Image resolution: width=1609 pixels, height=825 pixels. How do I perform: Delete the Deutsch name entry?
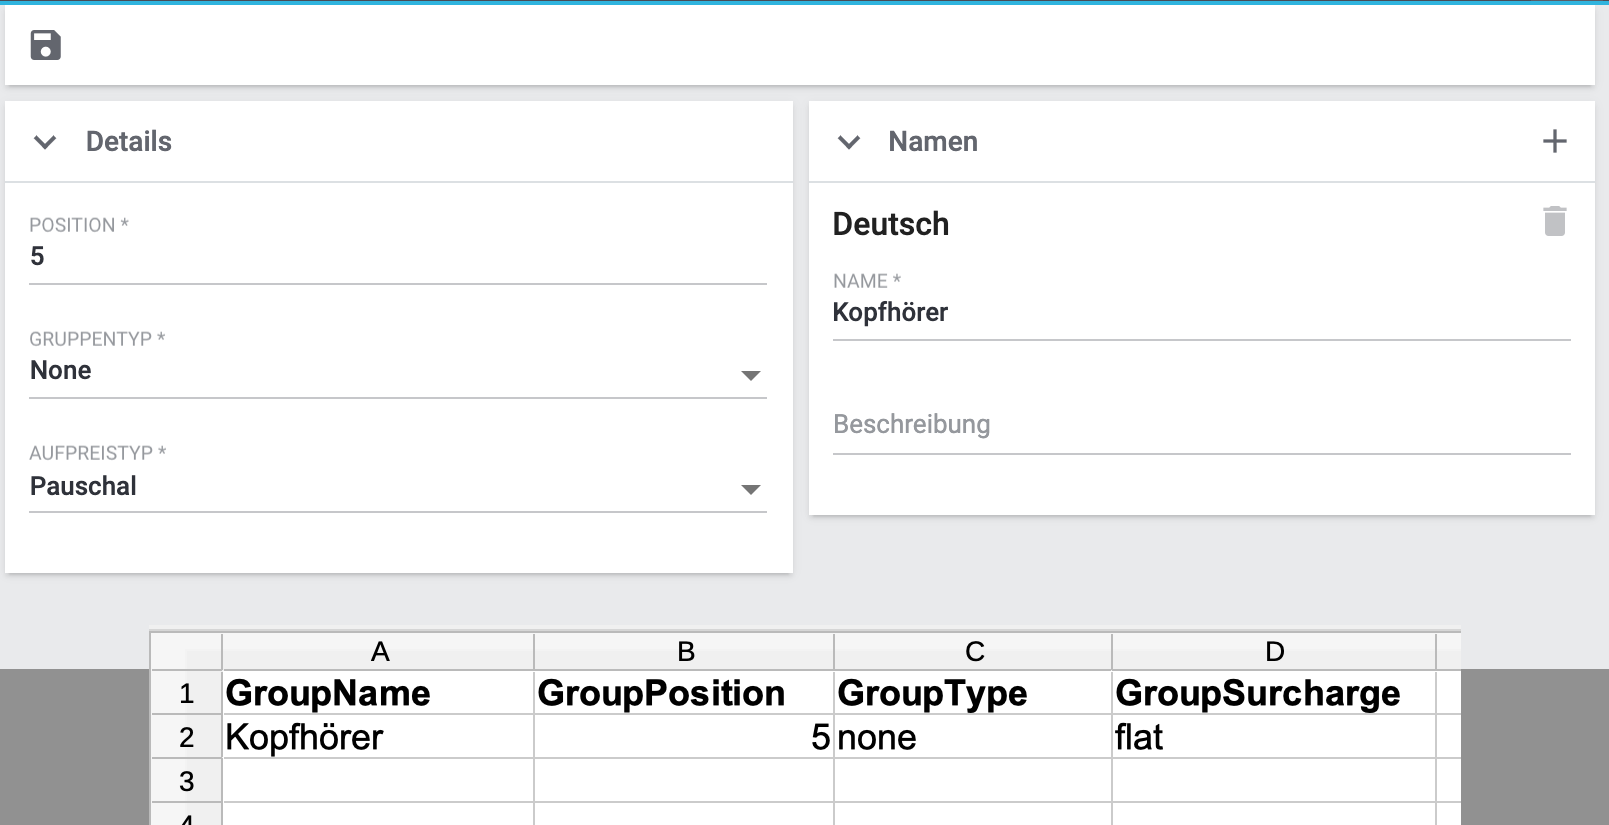click(x=1554, y=221)
